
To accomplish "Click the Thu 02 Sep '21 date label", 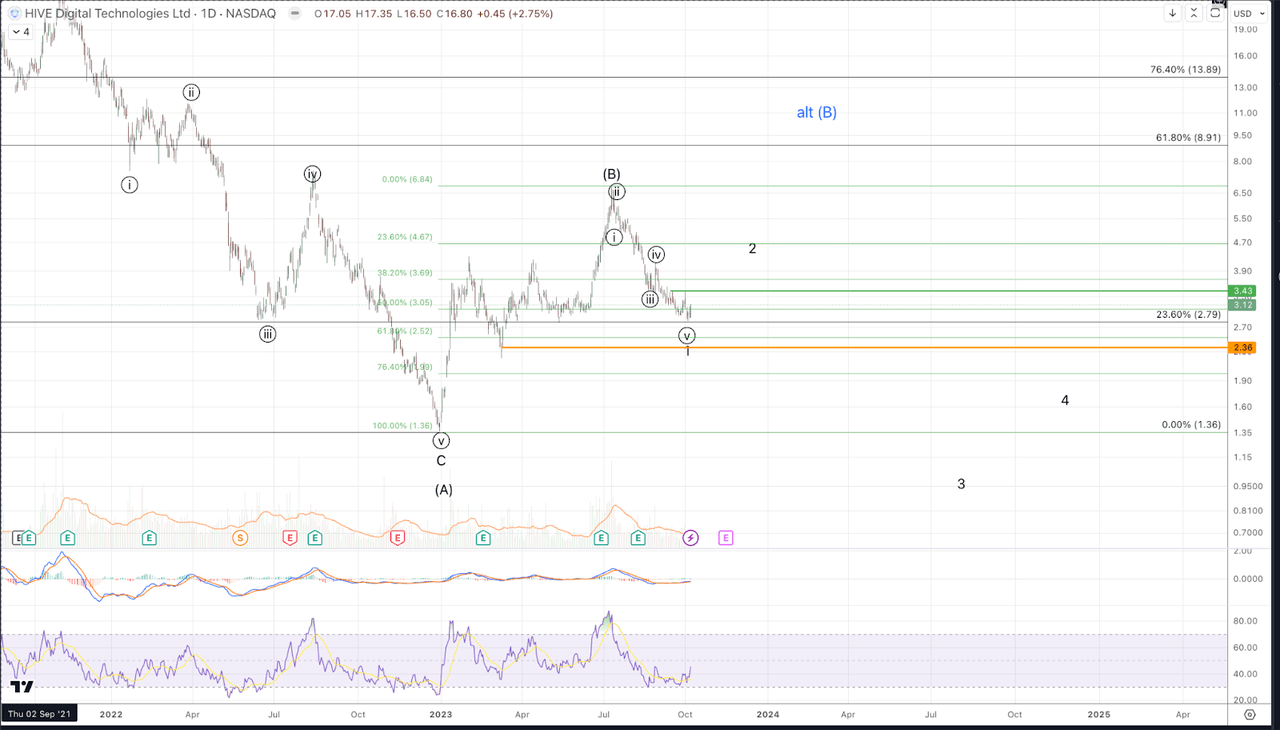I will [39, 714].
